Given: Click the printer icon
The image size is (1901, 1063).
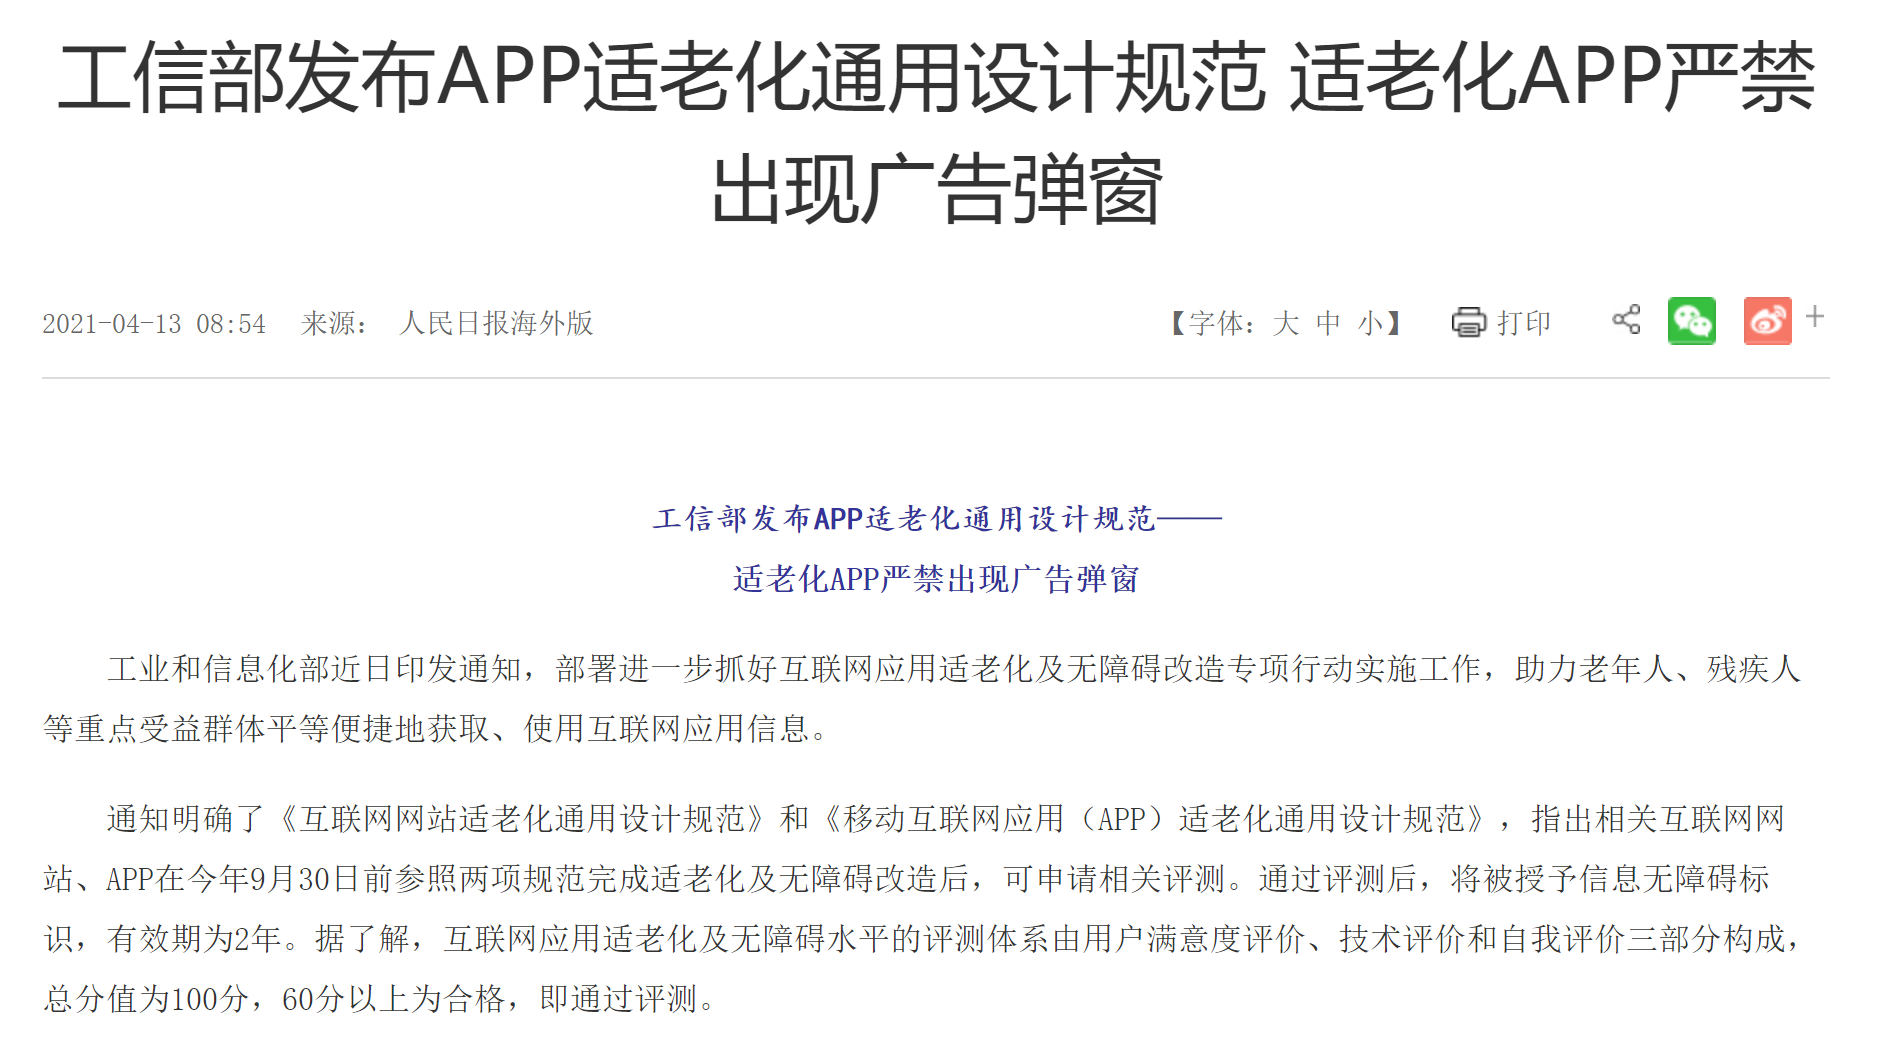Looking at the screenshot, I should (x=1468, y=322).
